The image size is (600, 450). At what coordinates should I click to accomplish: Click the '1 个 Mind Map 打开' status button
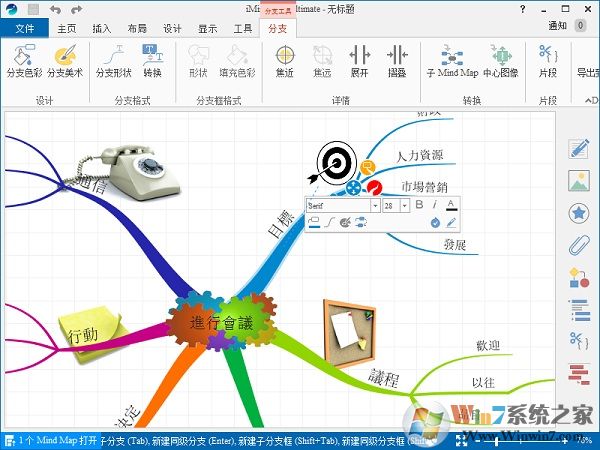pyautogui.click(x=51, y=440)
